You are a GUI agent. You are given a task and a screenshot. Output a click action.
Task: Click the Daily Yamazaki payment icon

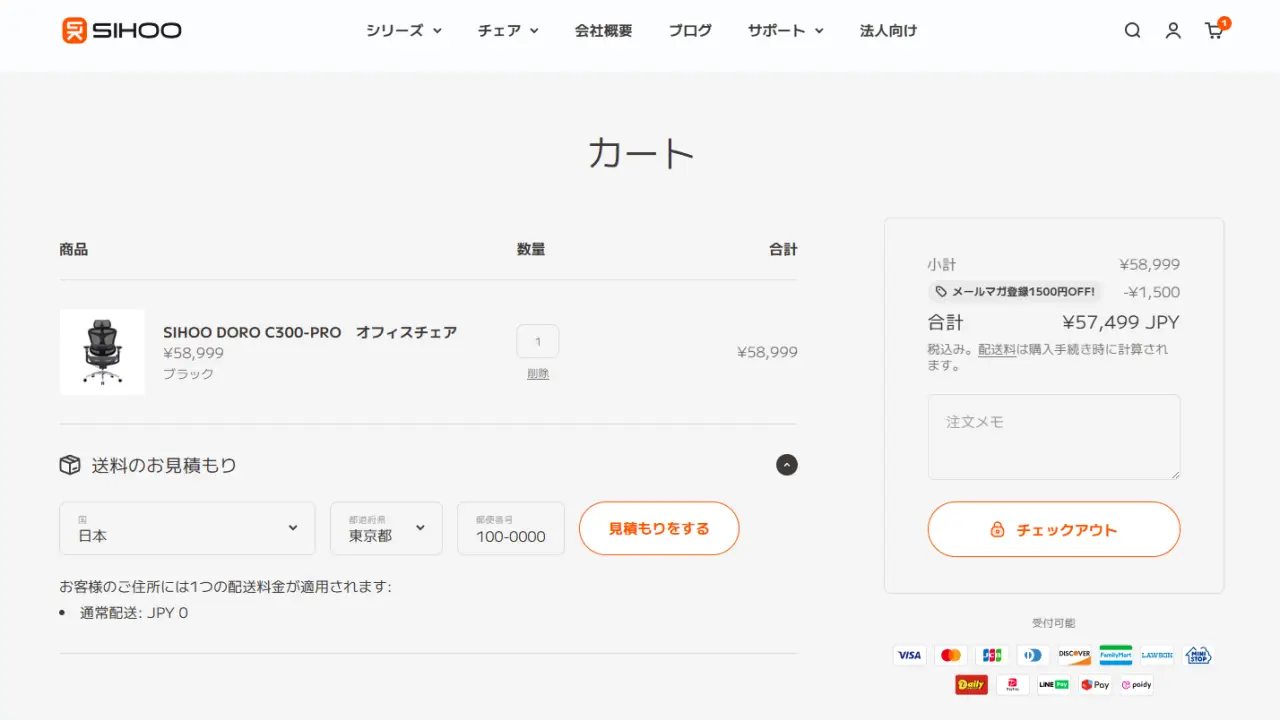click(971, 685)
